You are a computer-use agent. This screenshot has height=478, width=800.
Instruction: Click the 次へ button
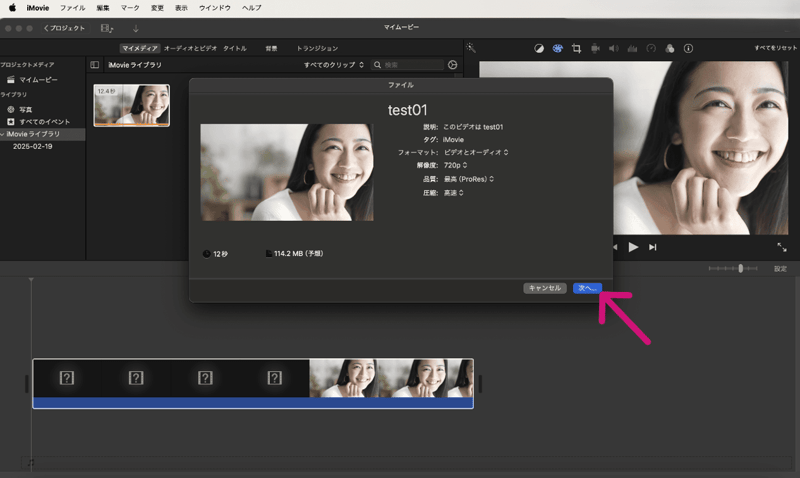tap(587, 288)
